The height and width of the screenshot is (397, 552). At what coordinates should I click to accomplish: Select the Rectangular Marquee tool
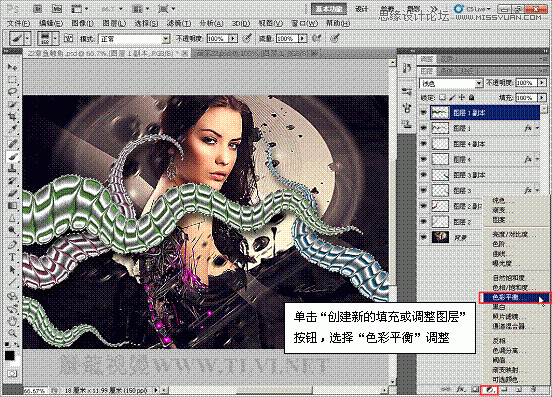coord(12,80)
